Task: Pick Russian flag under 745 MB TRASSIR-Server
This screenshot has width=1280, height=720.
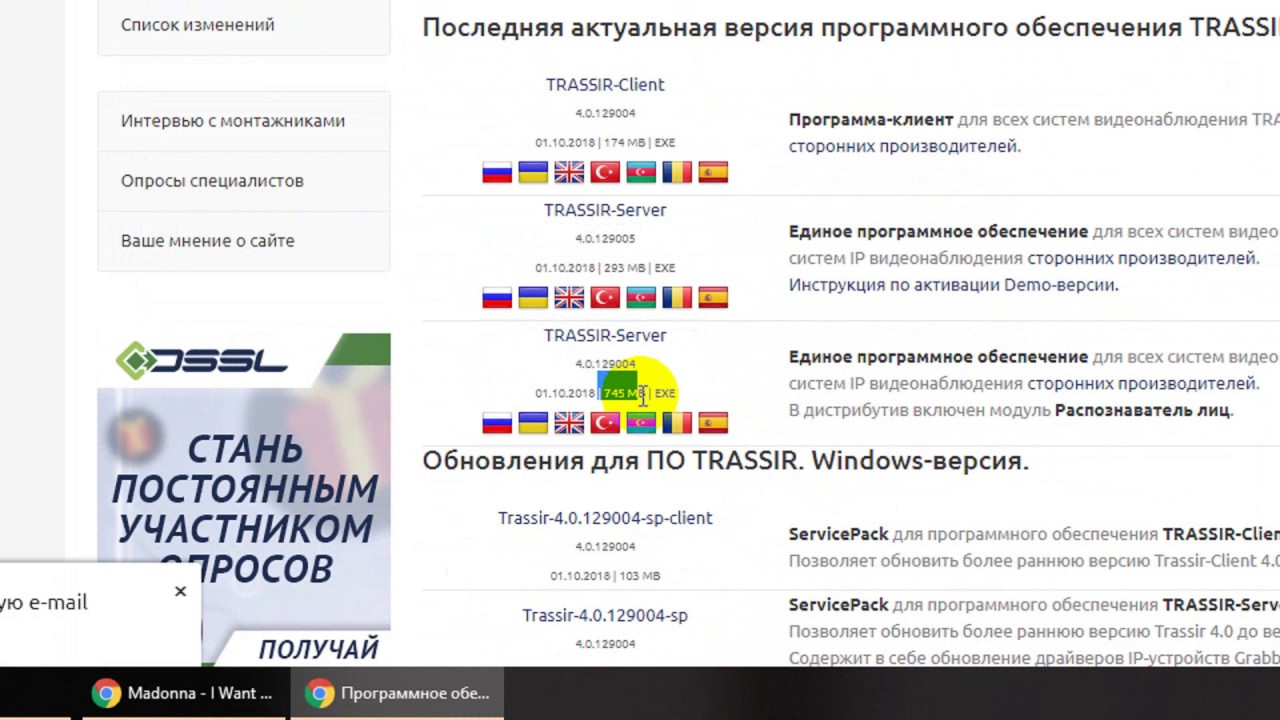Action: [497, 423]
